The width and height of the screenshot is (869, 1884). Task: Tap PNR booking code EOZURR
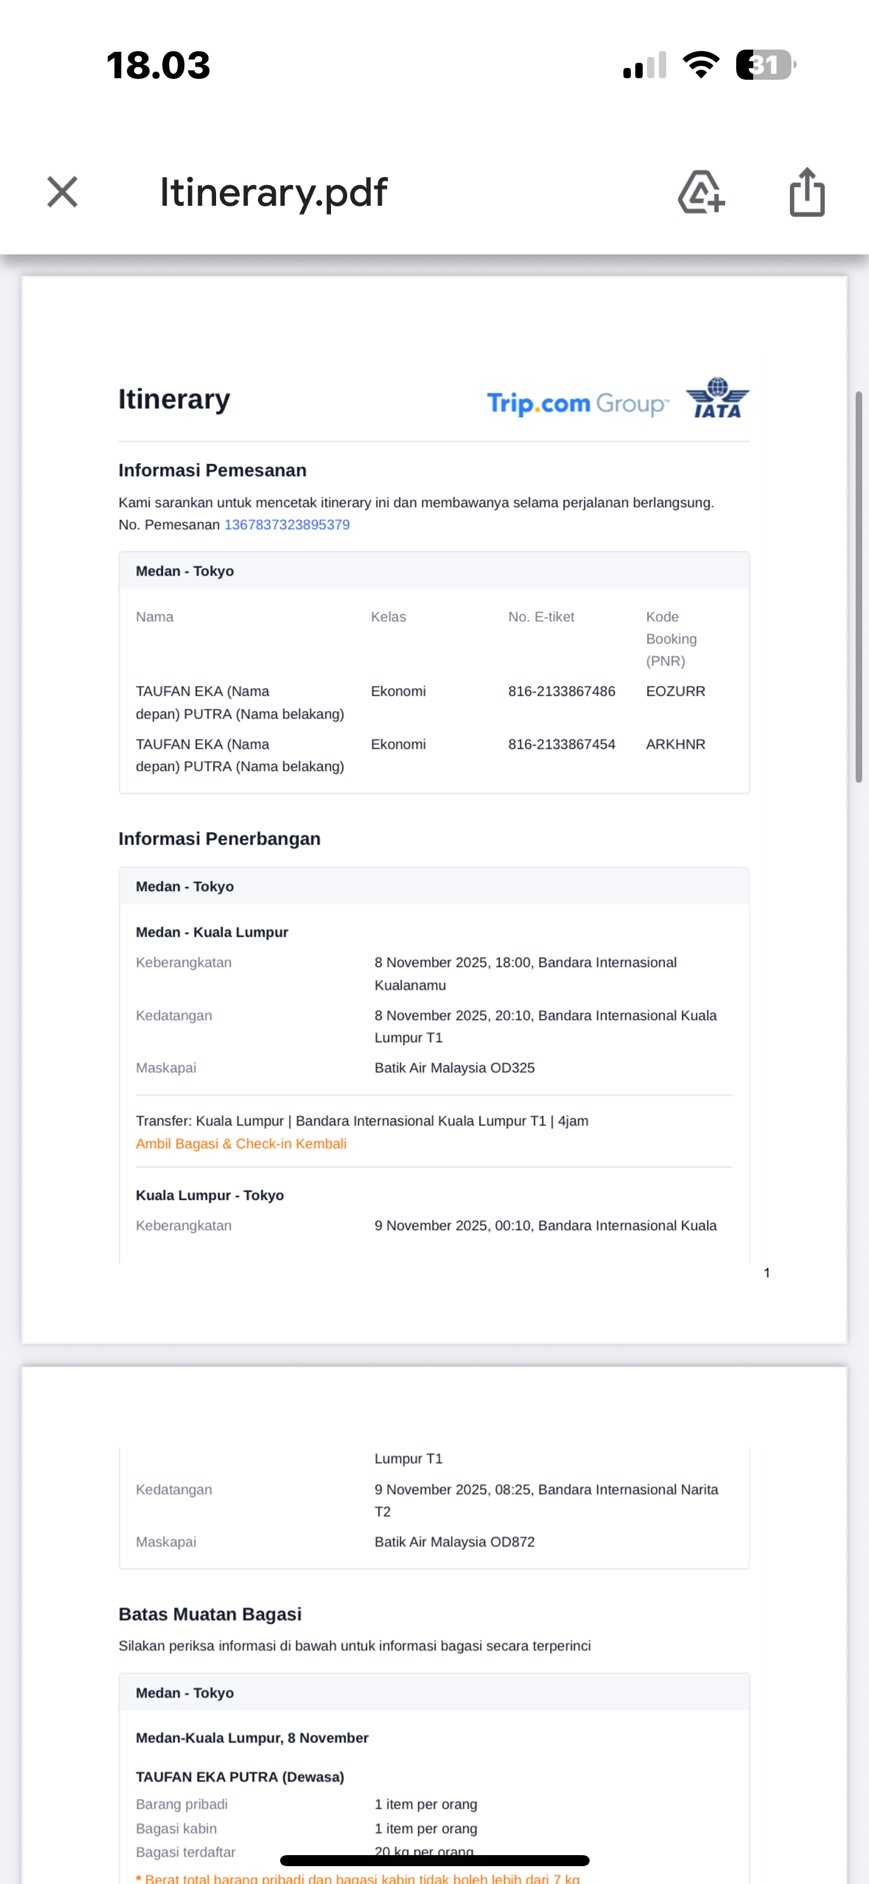[x=675, y=691]
